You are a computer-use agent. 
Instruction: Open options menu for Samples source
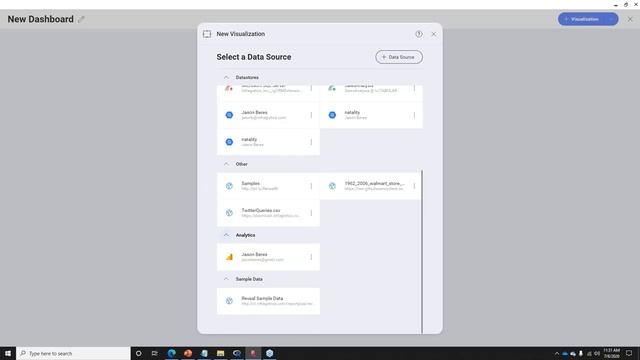311,186
